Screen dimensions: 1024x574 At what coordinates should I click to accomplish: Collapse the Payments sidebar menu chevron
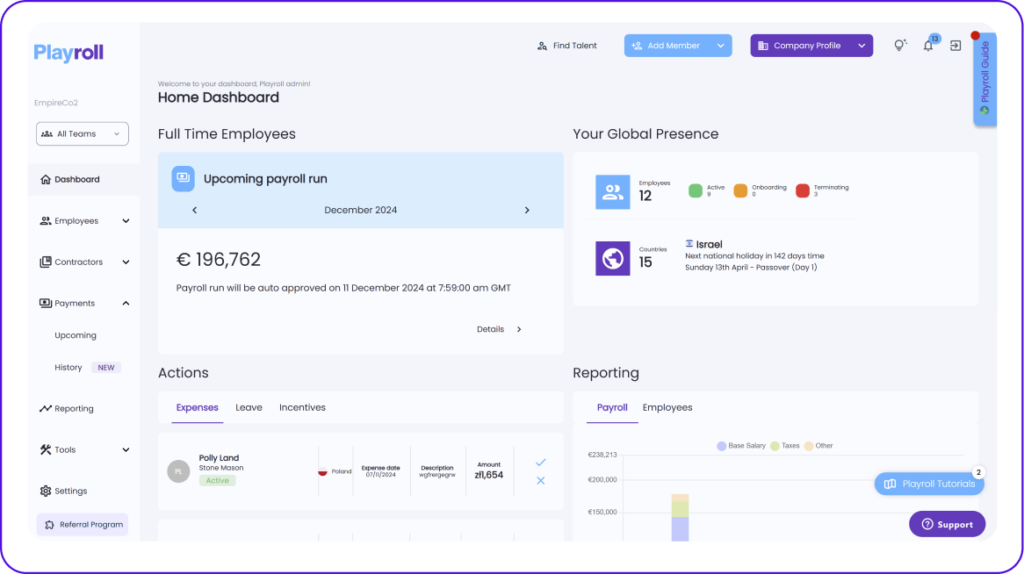click(125, 303)
